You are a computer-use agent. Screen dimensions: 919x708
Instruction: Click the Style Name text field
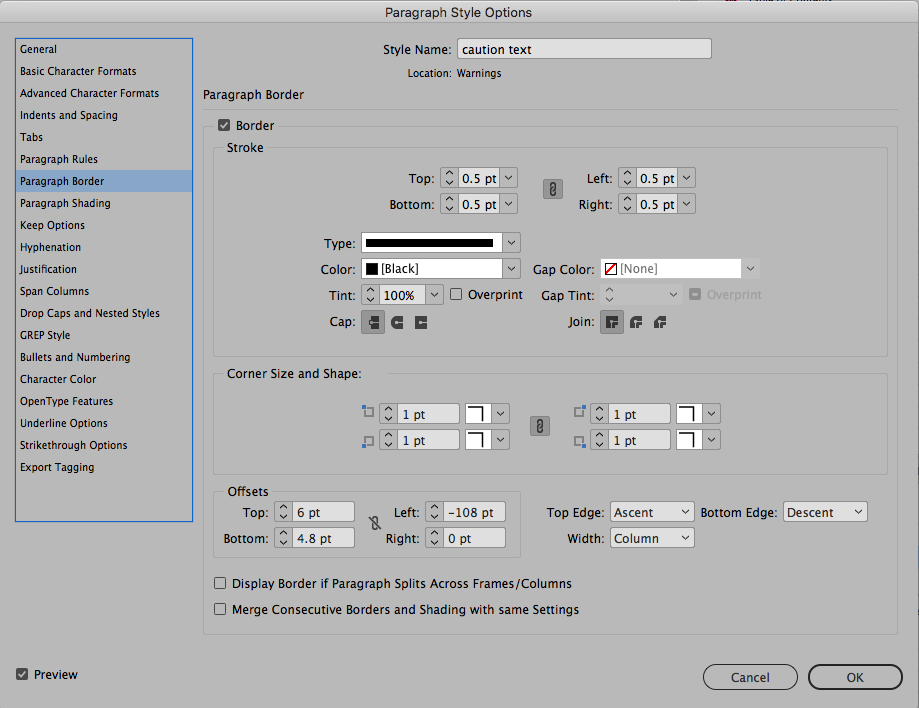pos(582,48)
